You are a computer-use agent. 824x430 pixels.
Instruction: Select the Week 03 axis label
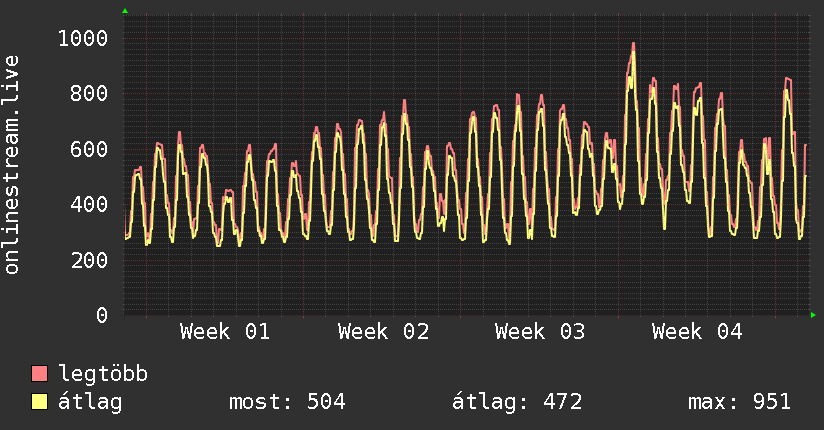click(x=540, y=332)
